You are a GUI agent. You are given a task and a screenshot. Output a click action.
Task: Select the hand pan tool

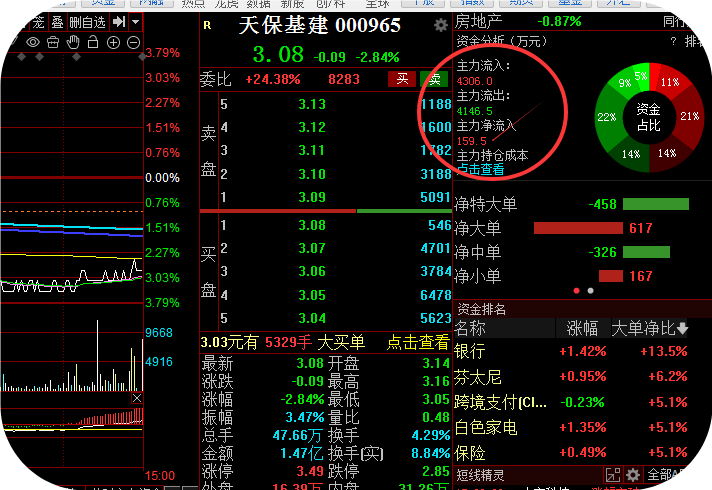click(73, 43)
